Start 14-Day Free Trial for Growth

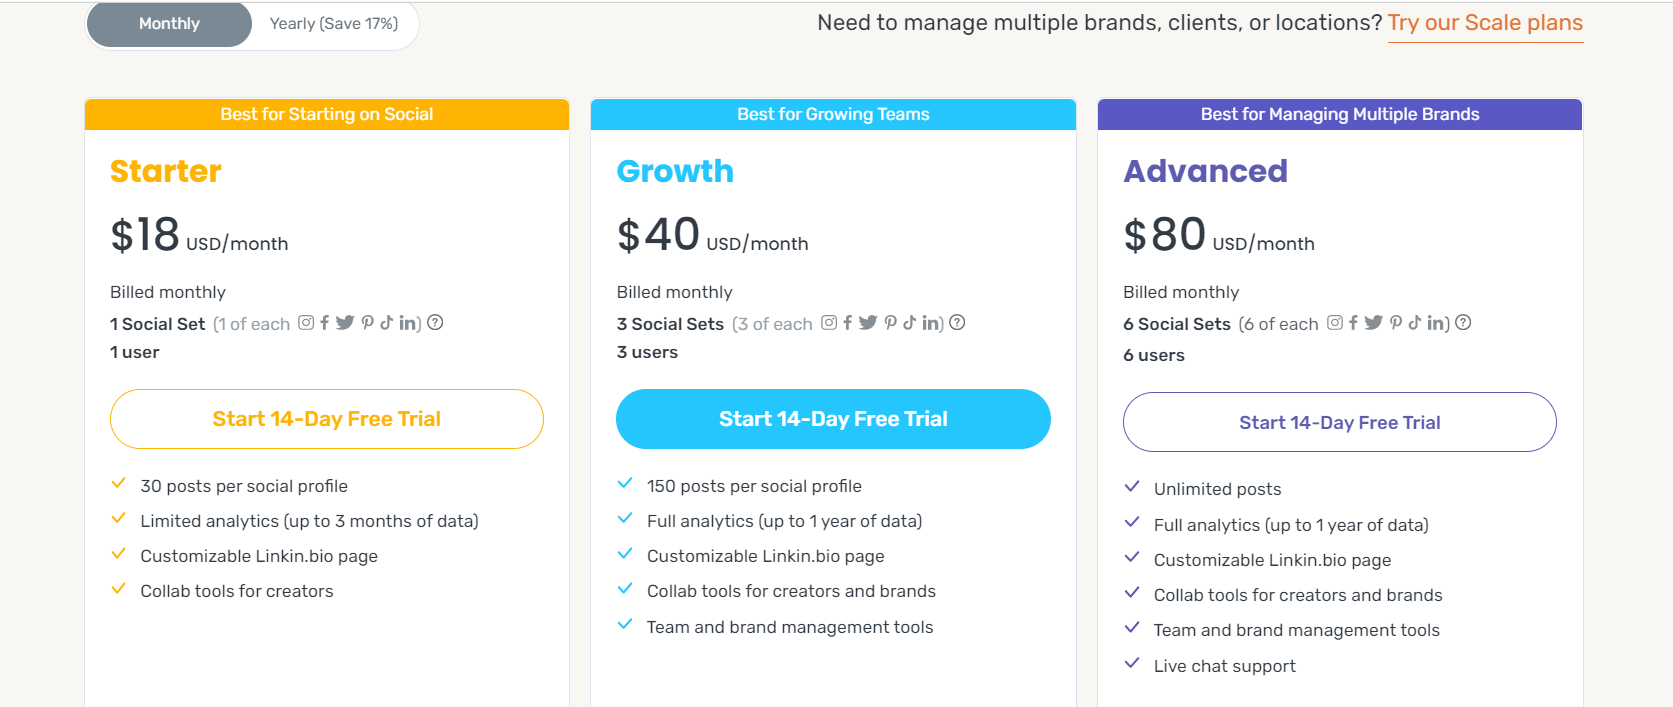click(833, 419)
